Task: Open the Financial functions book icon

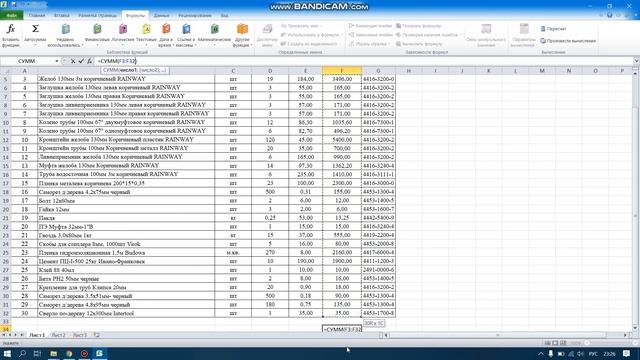Action: (x=97, y=29)
